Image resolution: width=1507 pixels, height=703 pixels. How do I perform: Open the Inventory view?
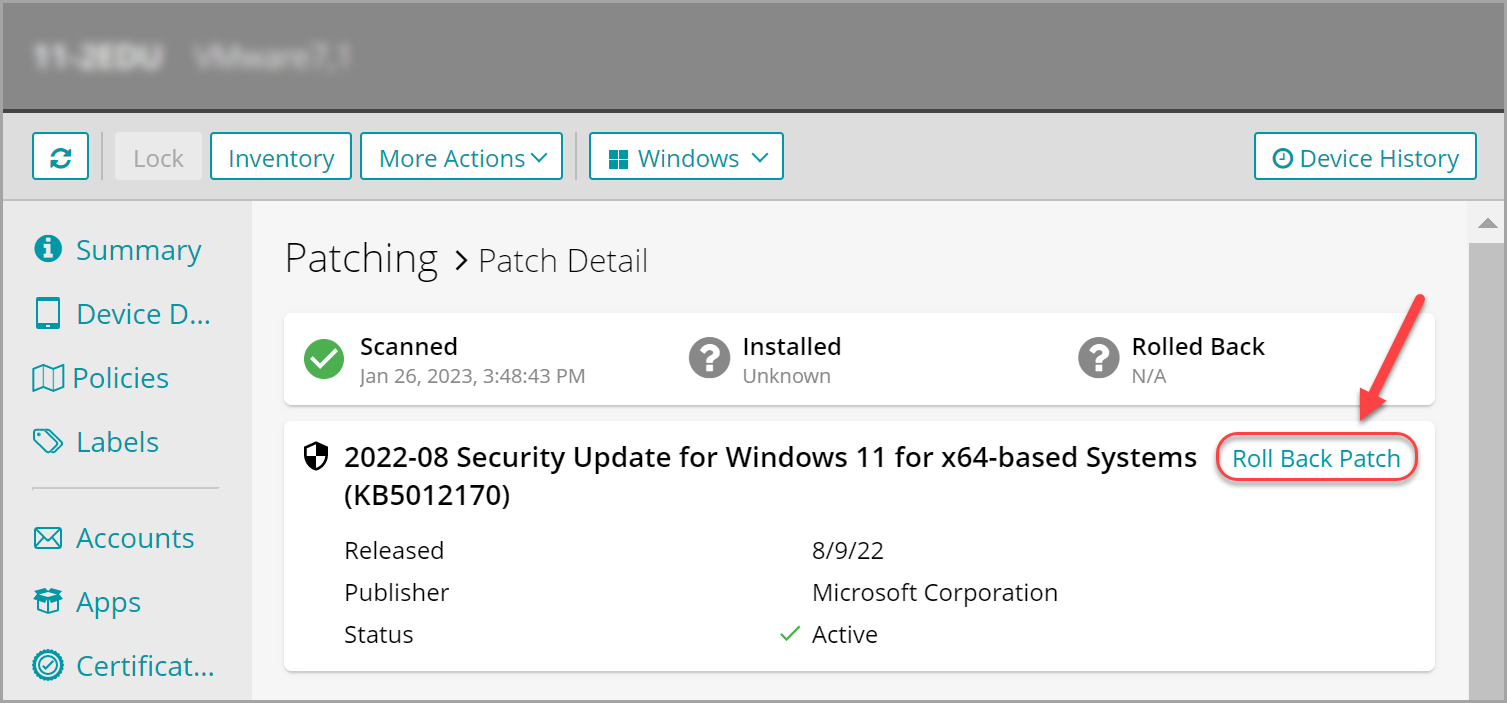tap(280, 157)
